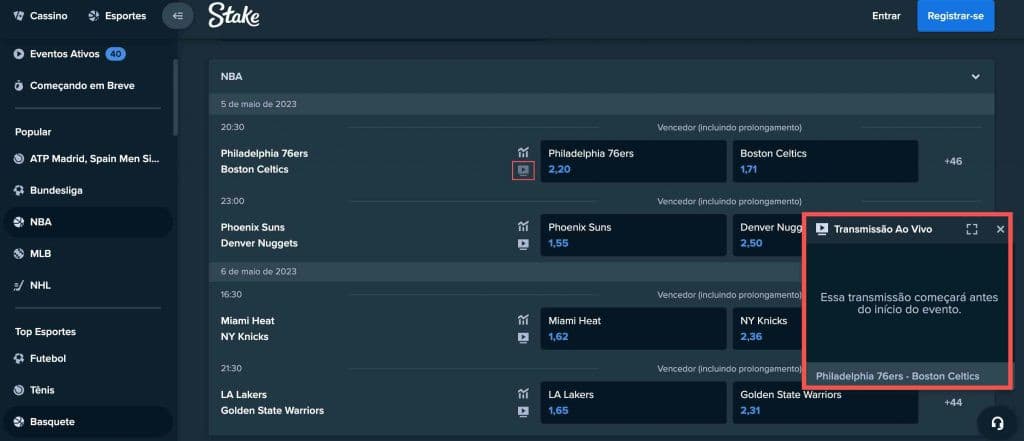Open live stream icon for Miami Heat match
This screenshot has width=1024, height=441.
(x=522, y=338)
